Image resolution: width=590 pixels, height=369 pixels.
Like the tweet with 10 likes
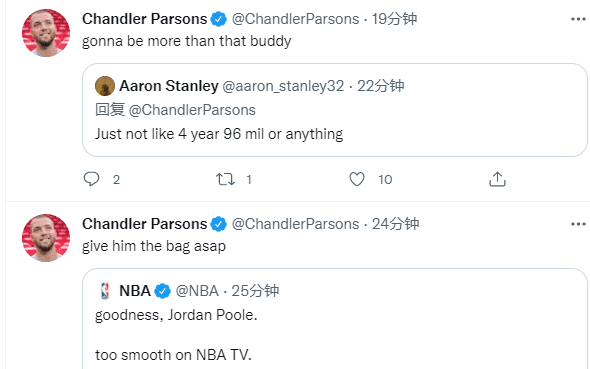[357, 179]
